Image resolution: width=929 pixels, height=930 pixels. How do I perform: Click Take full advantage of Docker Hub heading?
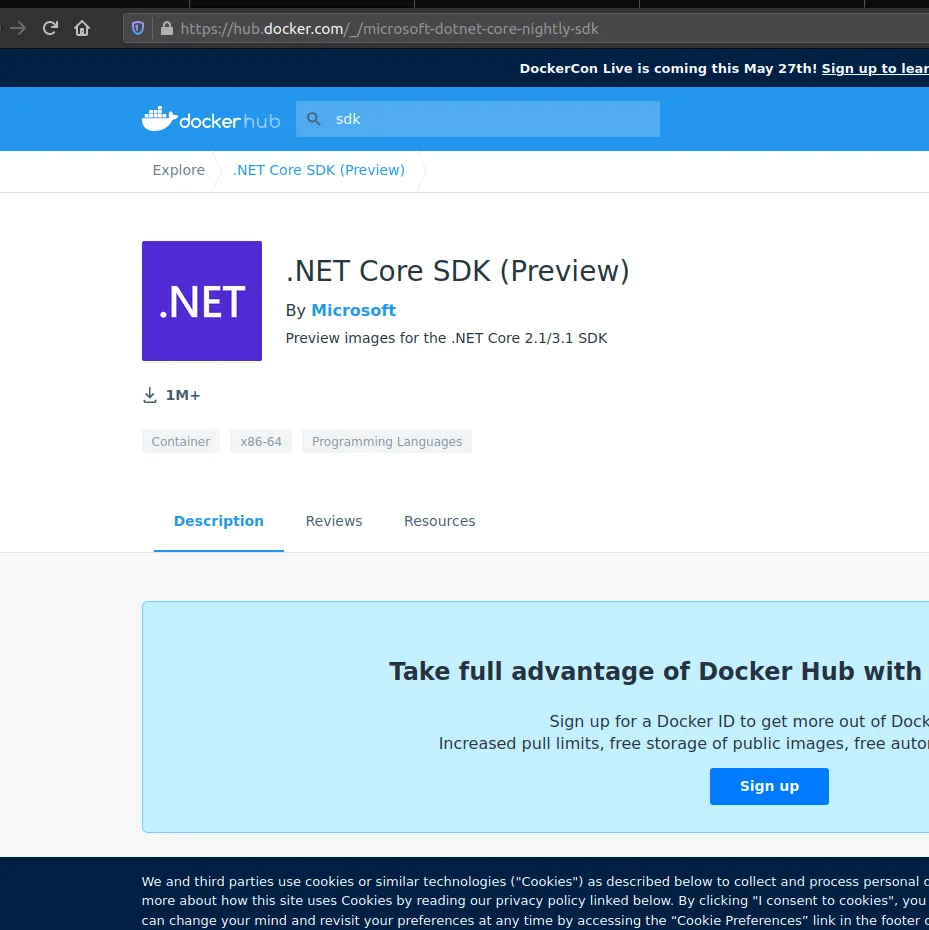point(656,671)
